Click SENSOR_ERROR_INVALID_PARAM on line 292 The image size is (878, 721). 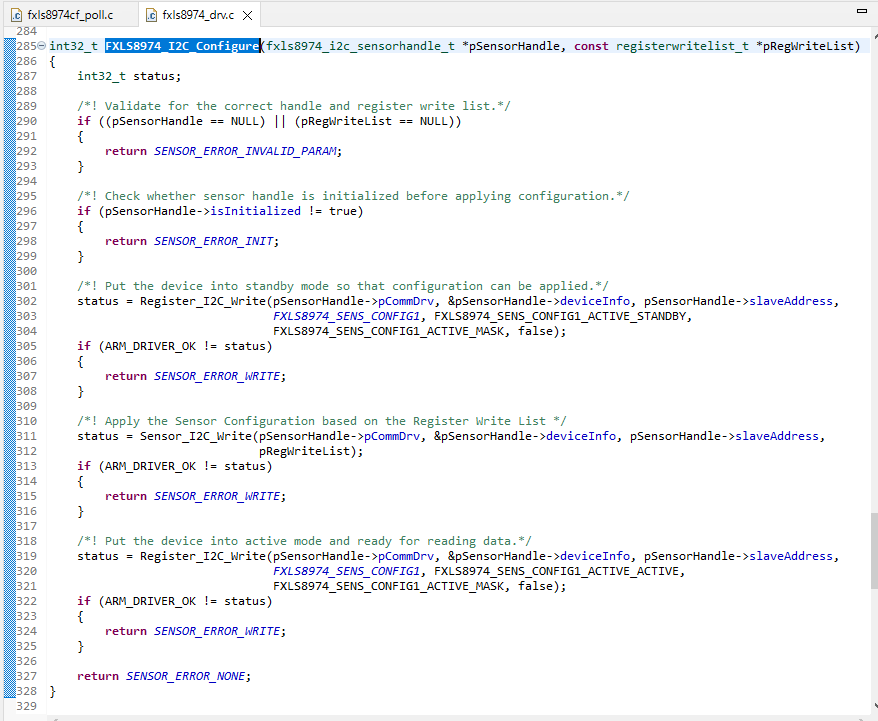coord(246,151)
